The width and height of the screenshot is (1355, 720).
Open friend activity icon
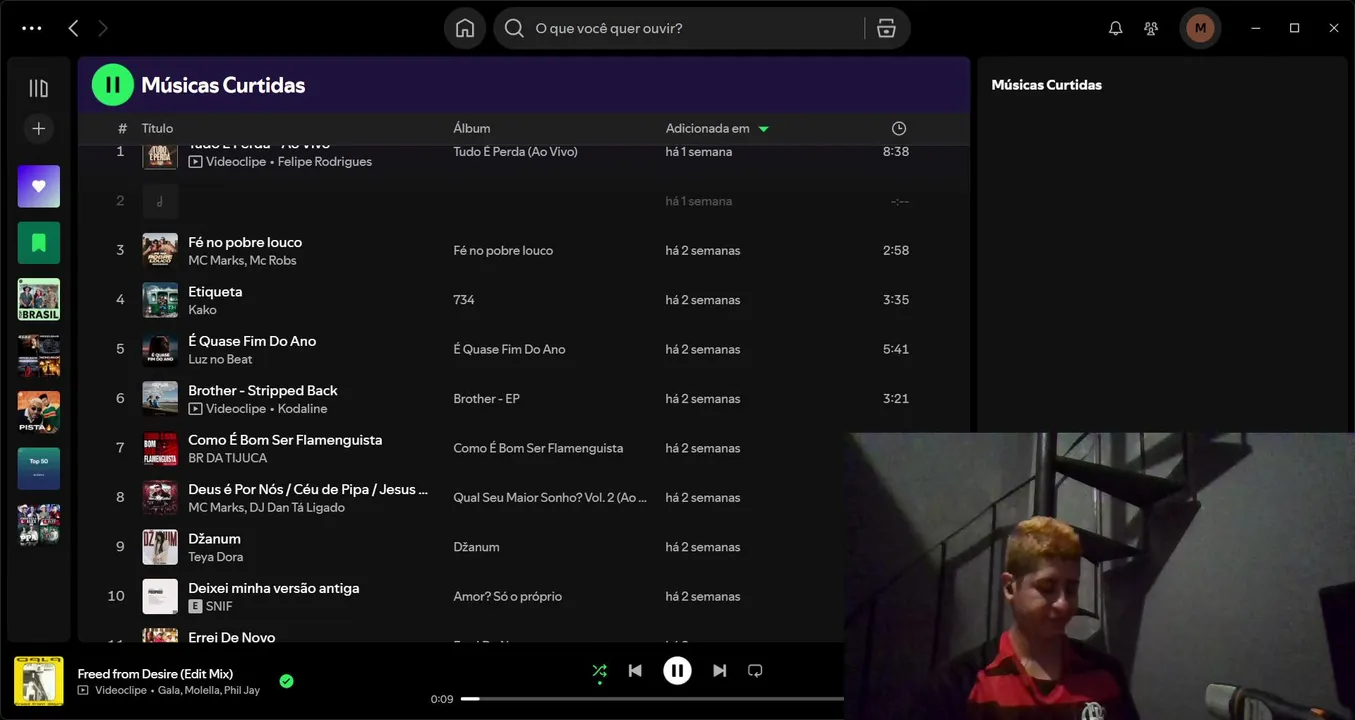1151,28
